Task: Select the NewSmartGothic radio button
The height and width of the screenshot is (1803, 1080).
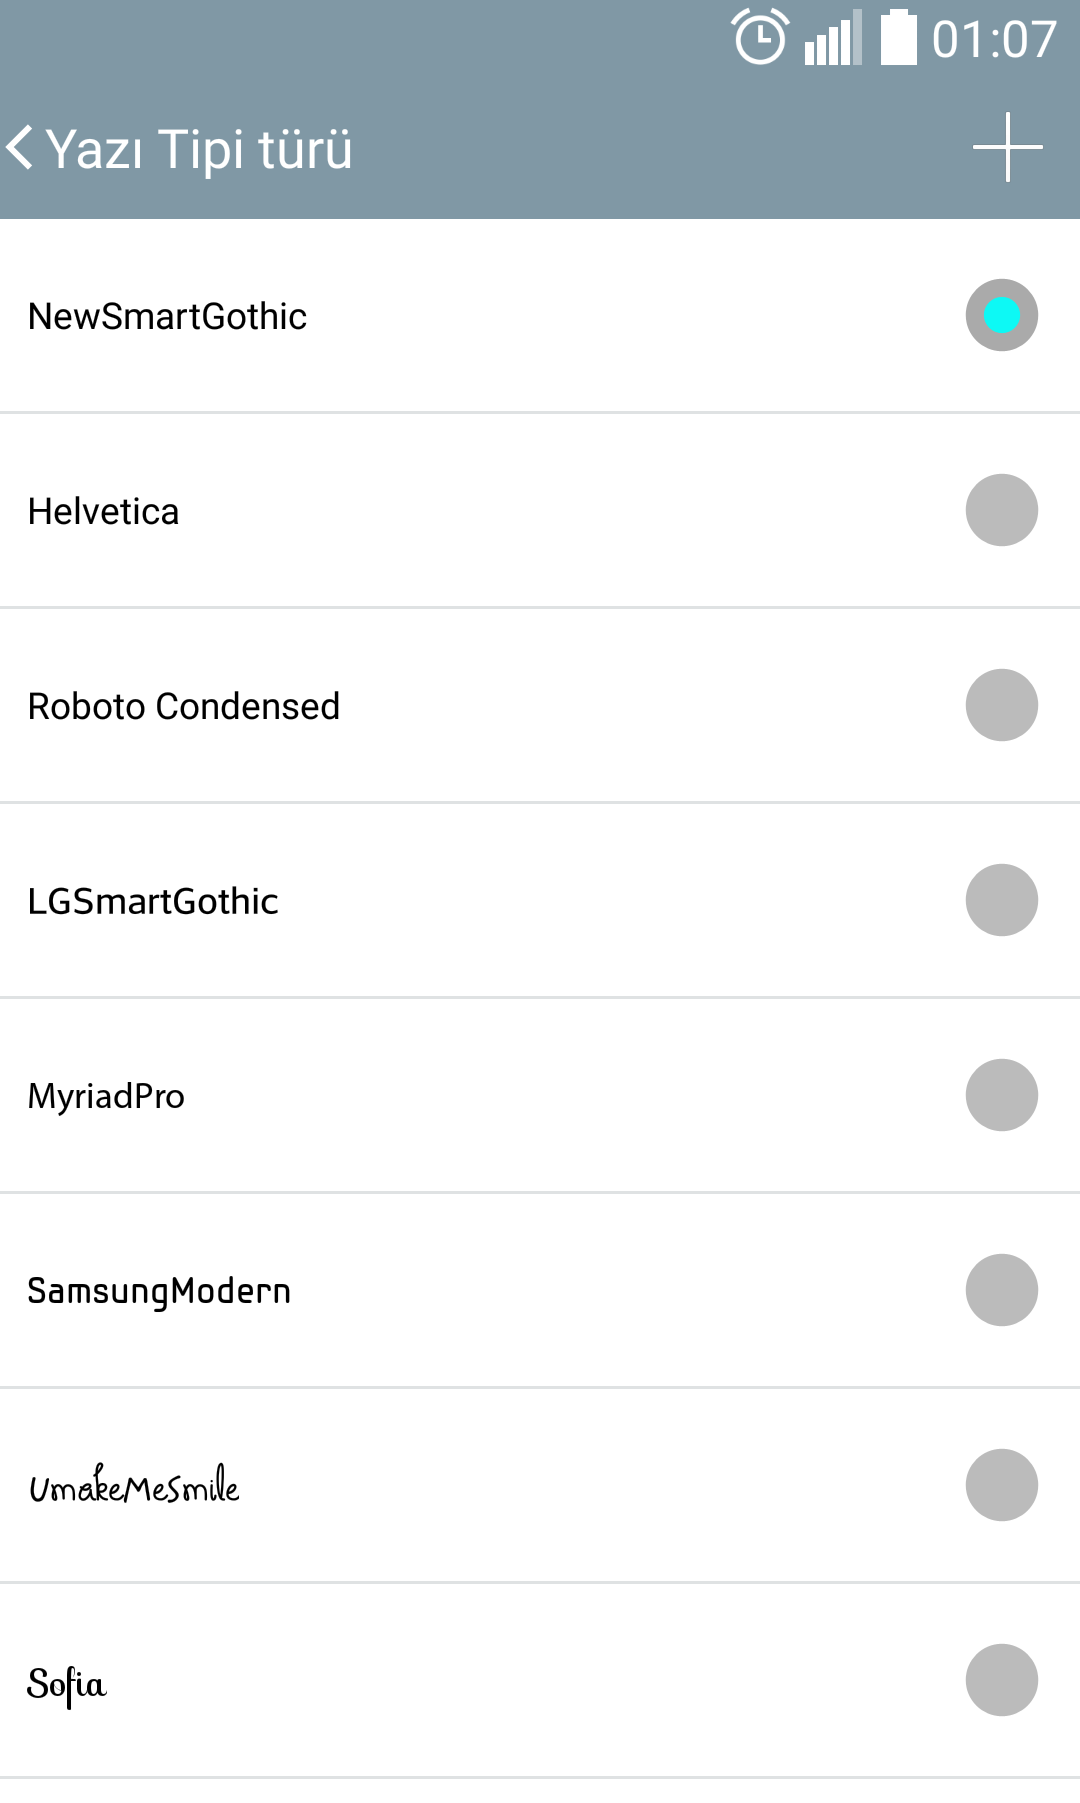Action: click(x=1001, y=315)
